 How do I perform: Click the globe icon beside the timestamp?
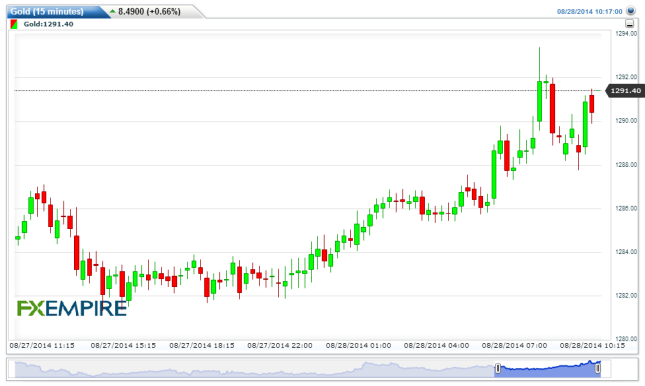tap(631, 11)
